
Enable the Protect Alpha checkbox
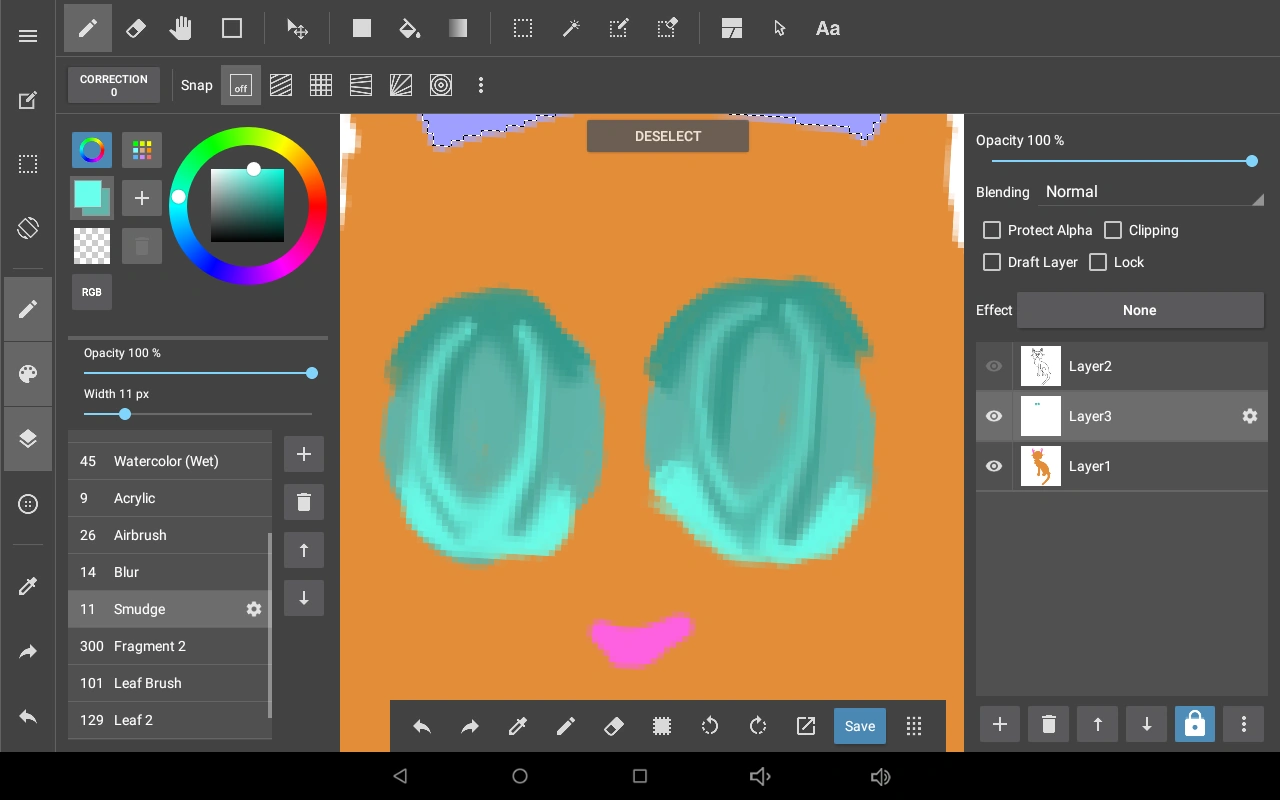click(x=992, y=230)
